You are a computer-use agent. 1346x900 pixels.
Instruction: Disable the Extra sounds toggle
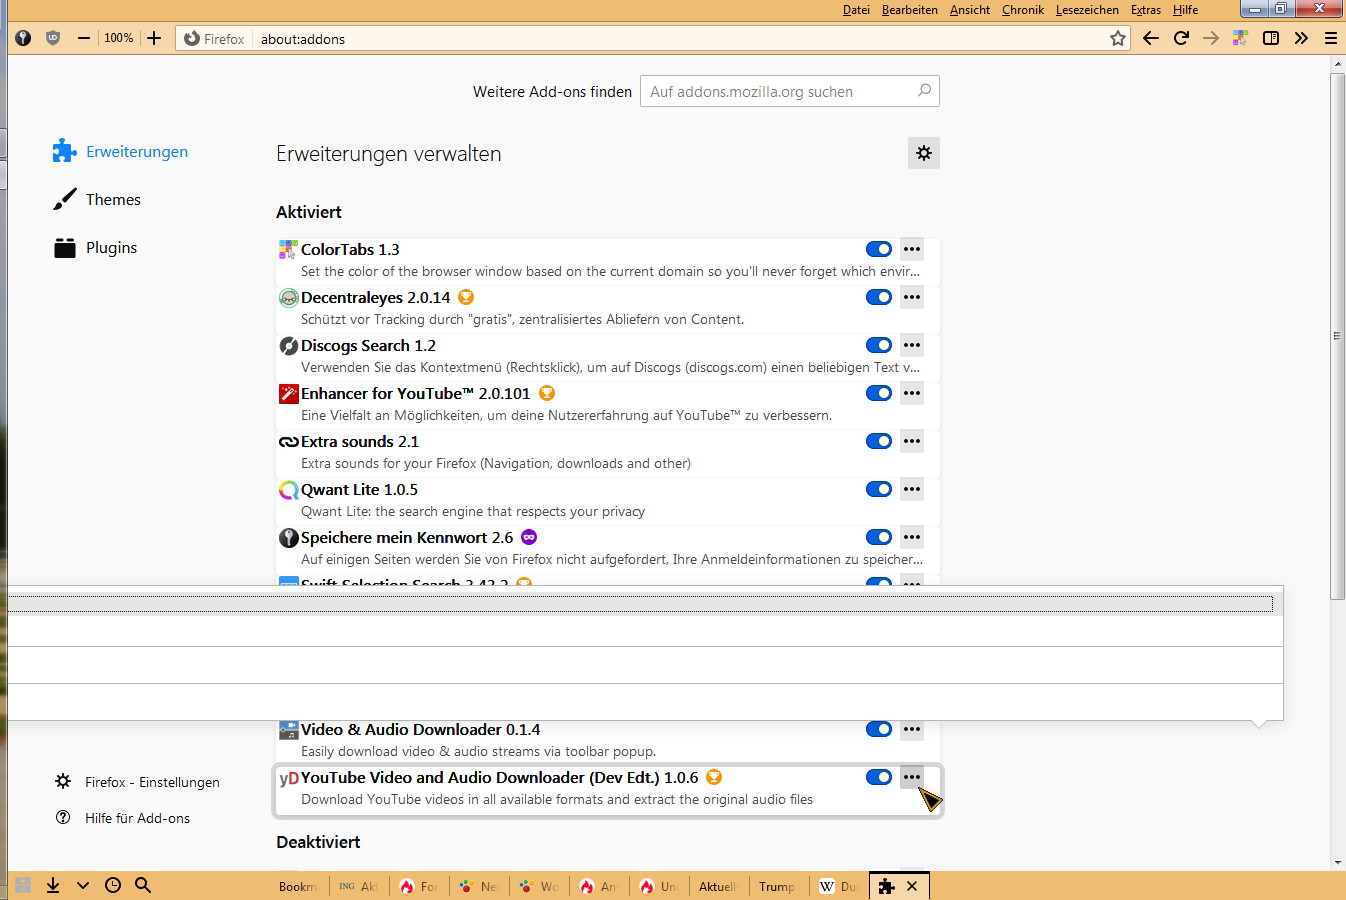pos(879,441)
